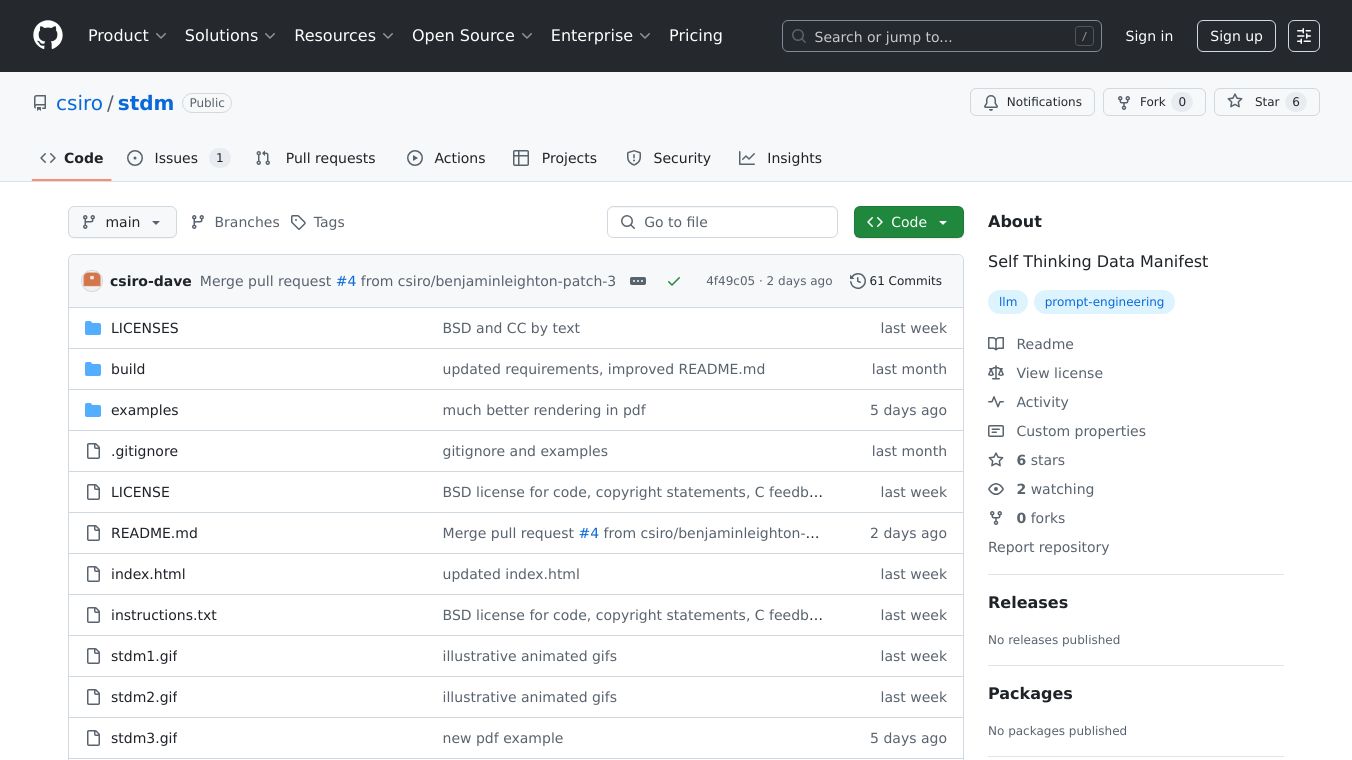Open the View license link
The image size is (1352, 760).
tap(1059, 373)
